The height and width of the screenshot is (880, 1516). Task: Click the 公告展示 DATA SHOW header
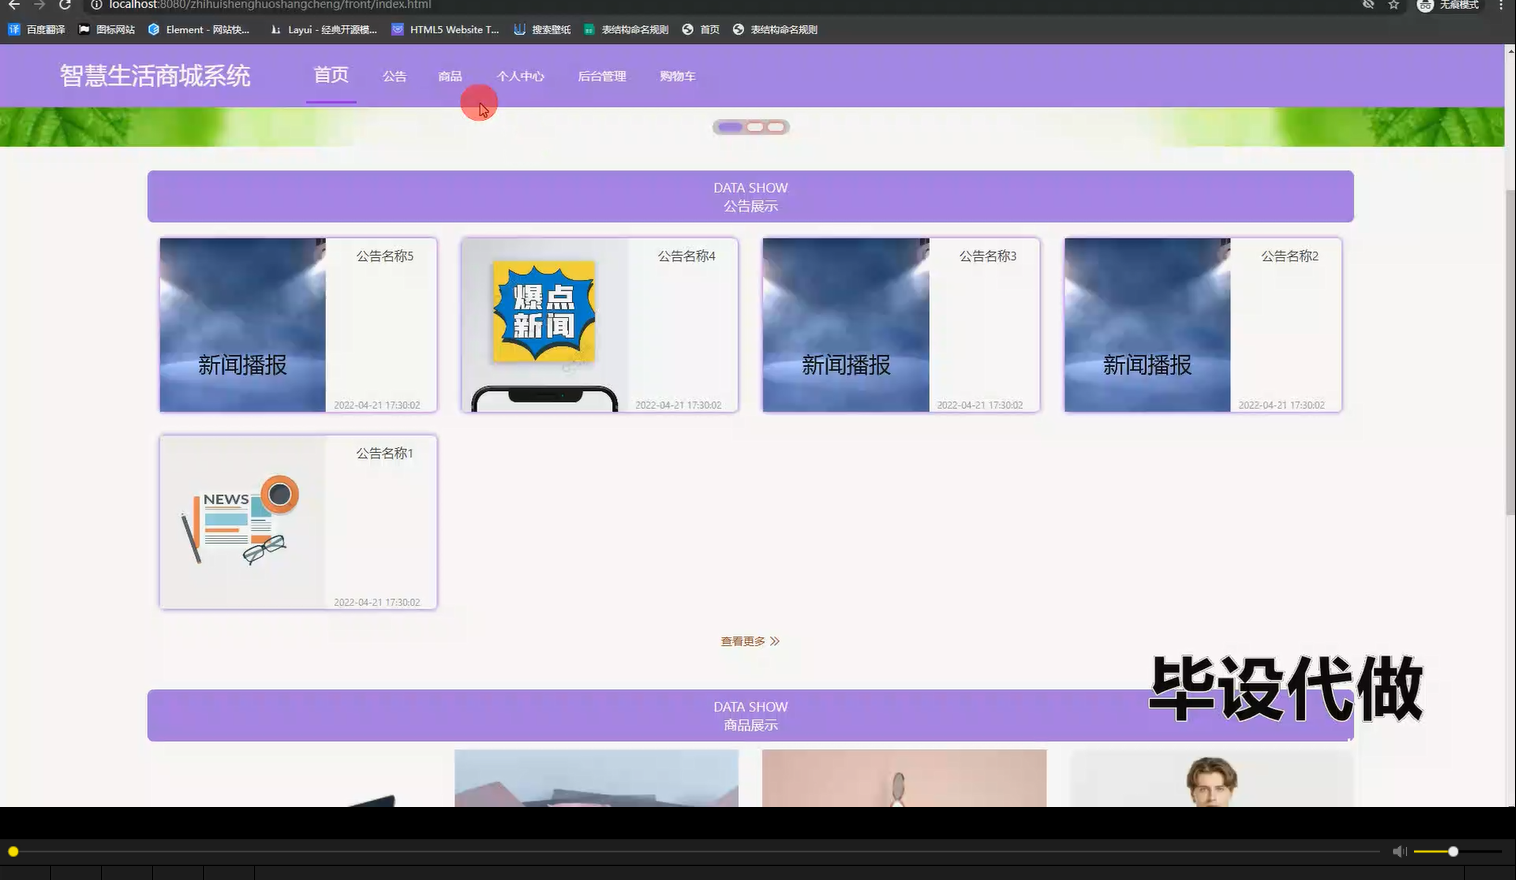(x=750, y=196)
